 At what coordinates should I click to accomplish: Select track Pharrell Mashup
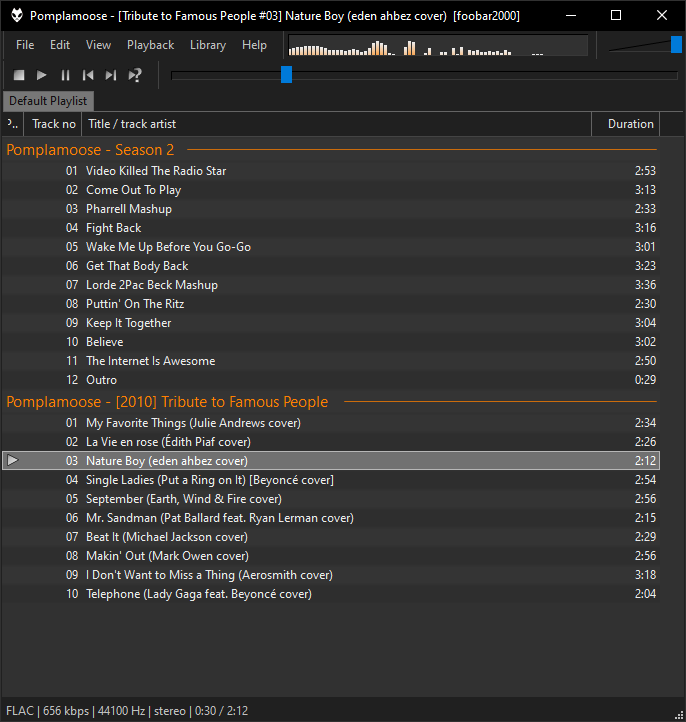point(331,209)
